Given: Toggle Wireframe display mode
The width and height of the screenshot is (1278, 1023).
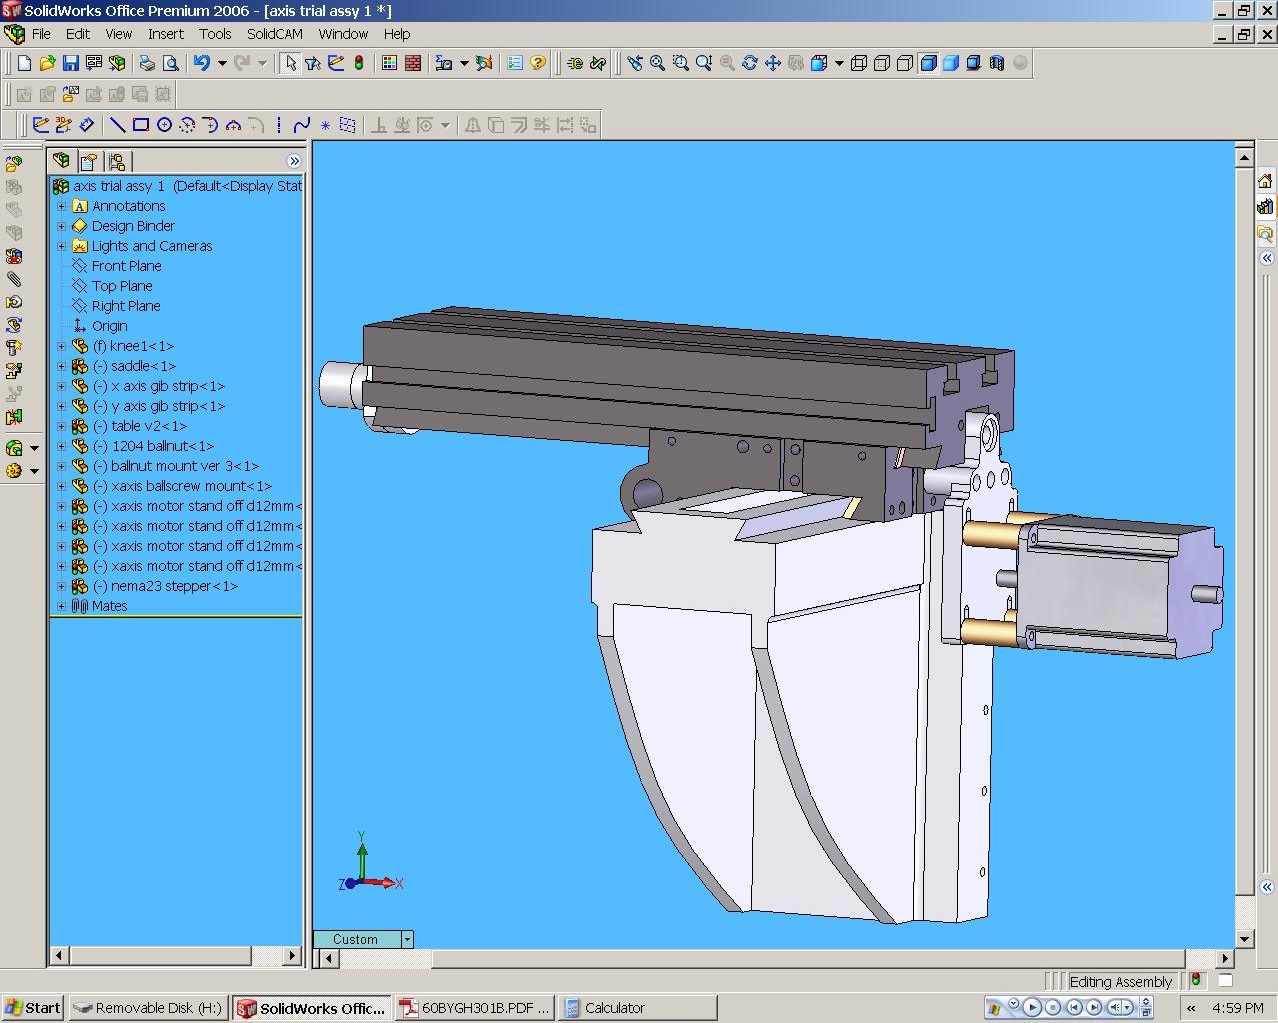Looking at the screenshot, I should pos(858,63).
